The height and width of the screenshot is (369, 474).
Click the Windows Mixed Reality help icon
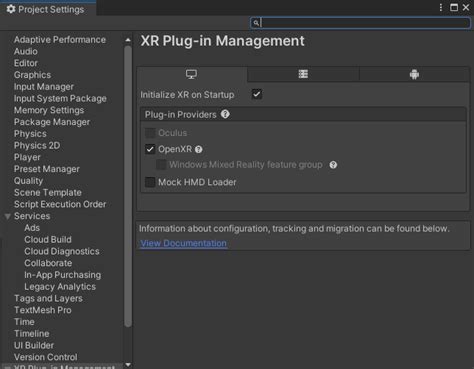(x=333, y=165)
